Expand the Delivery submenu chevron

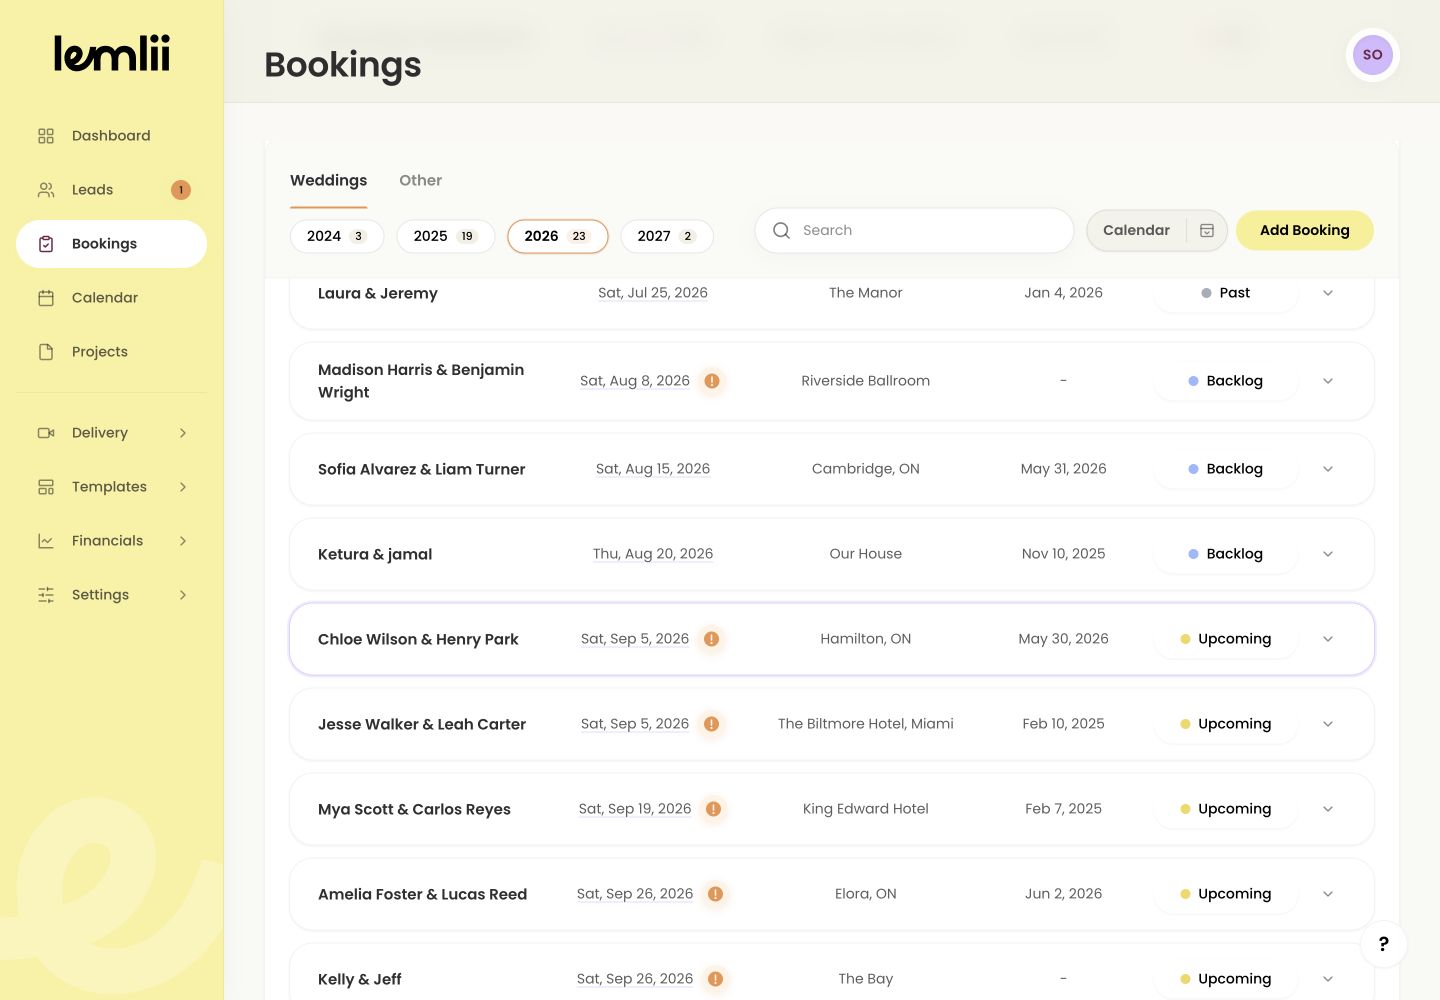pyautogui.click(x=183, y=433)
